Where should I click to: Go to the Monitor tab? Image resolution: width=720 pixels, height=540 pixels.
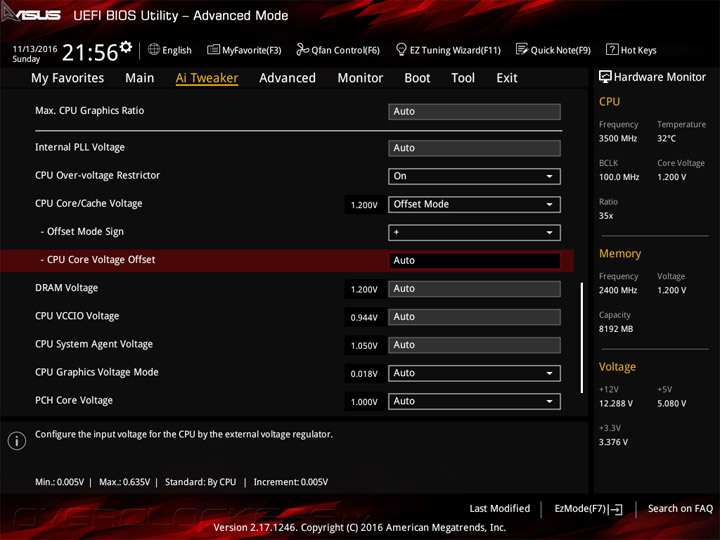pyautogui.click(x=360, y=78)
